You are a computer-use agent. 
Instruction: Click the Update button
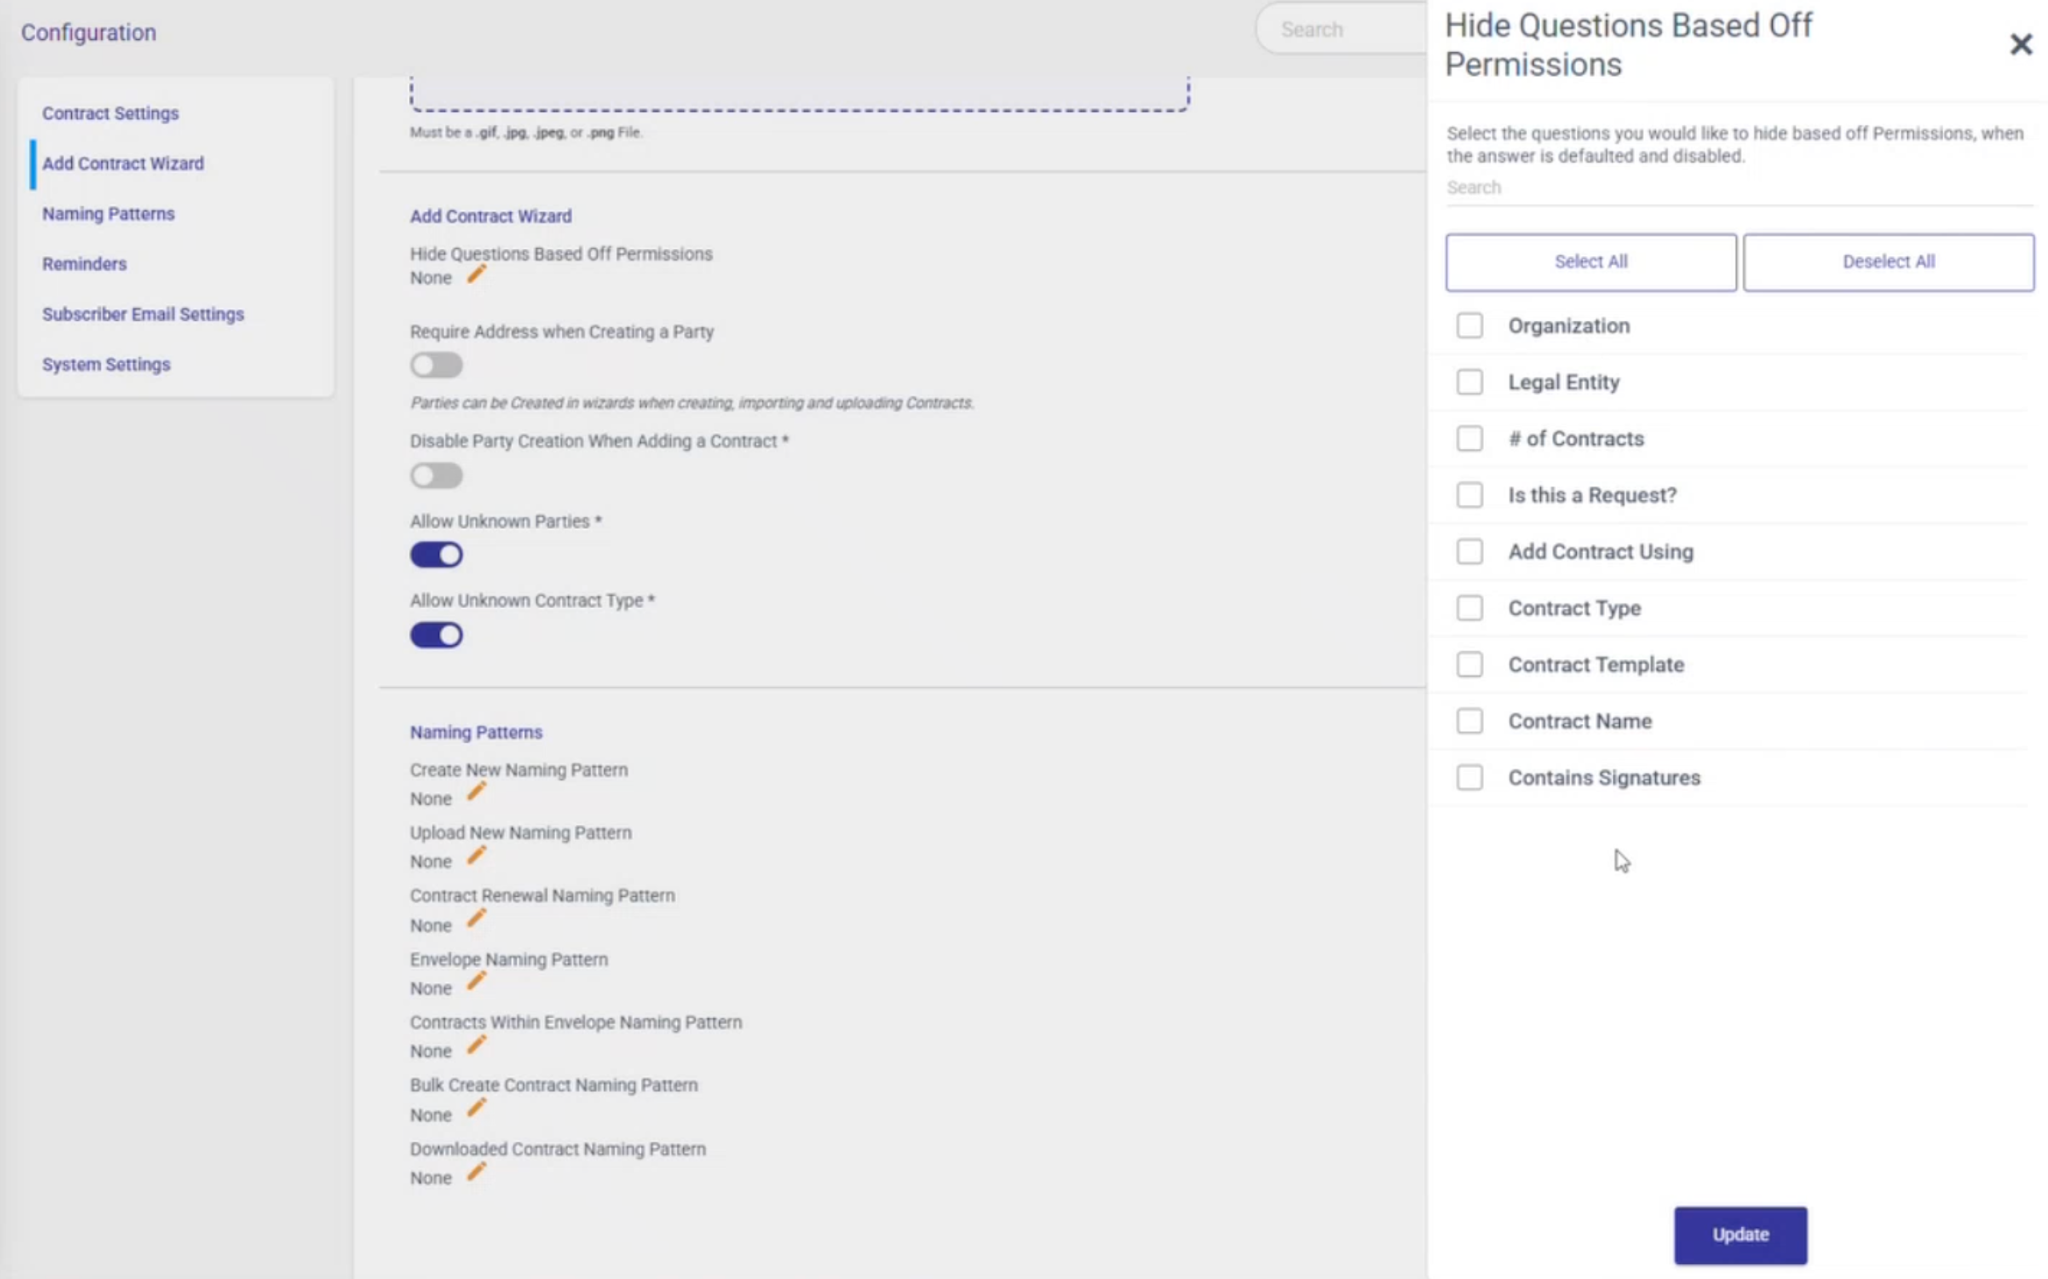point(1740,1235)
